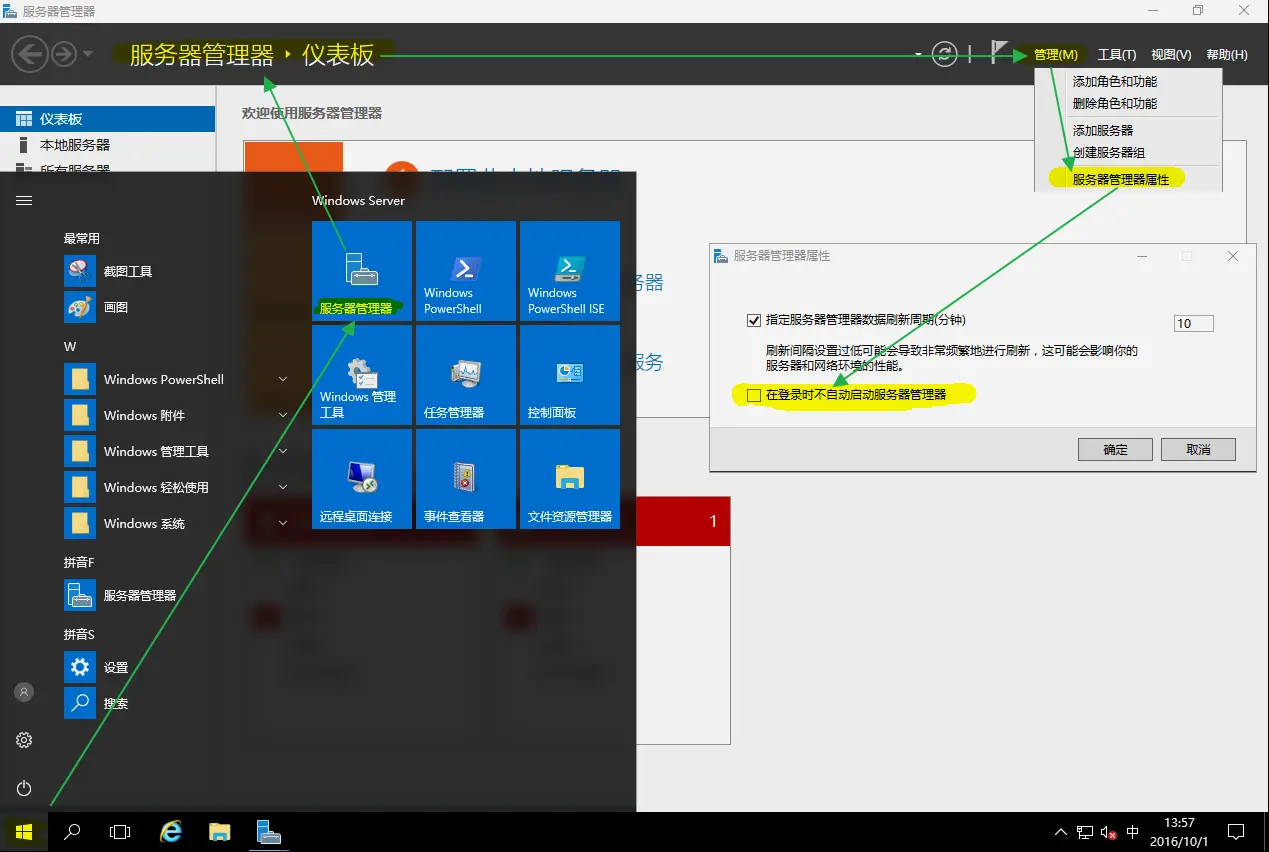Expand the Windows PowerShell folder

click(x=178, y=379)
